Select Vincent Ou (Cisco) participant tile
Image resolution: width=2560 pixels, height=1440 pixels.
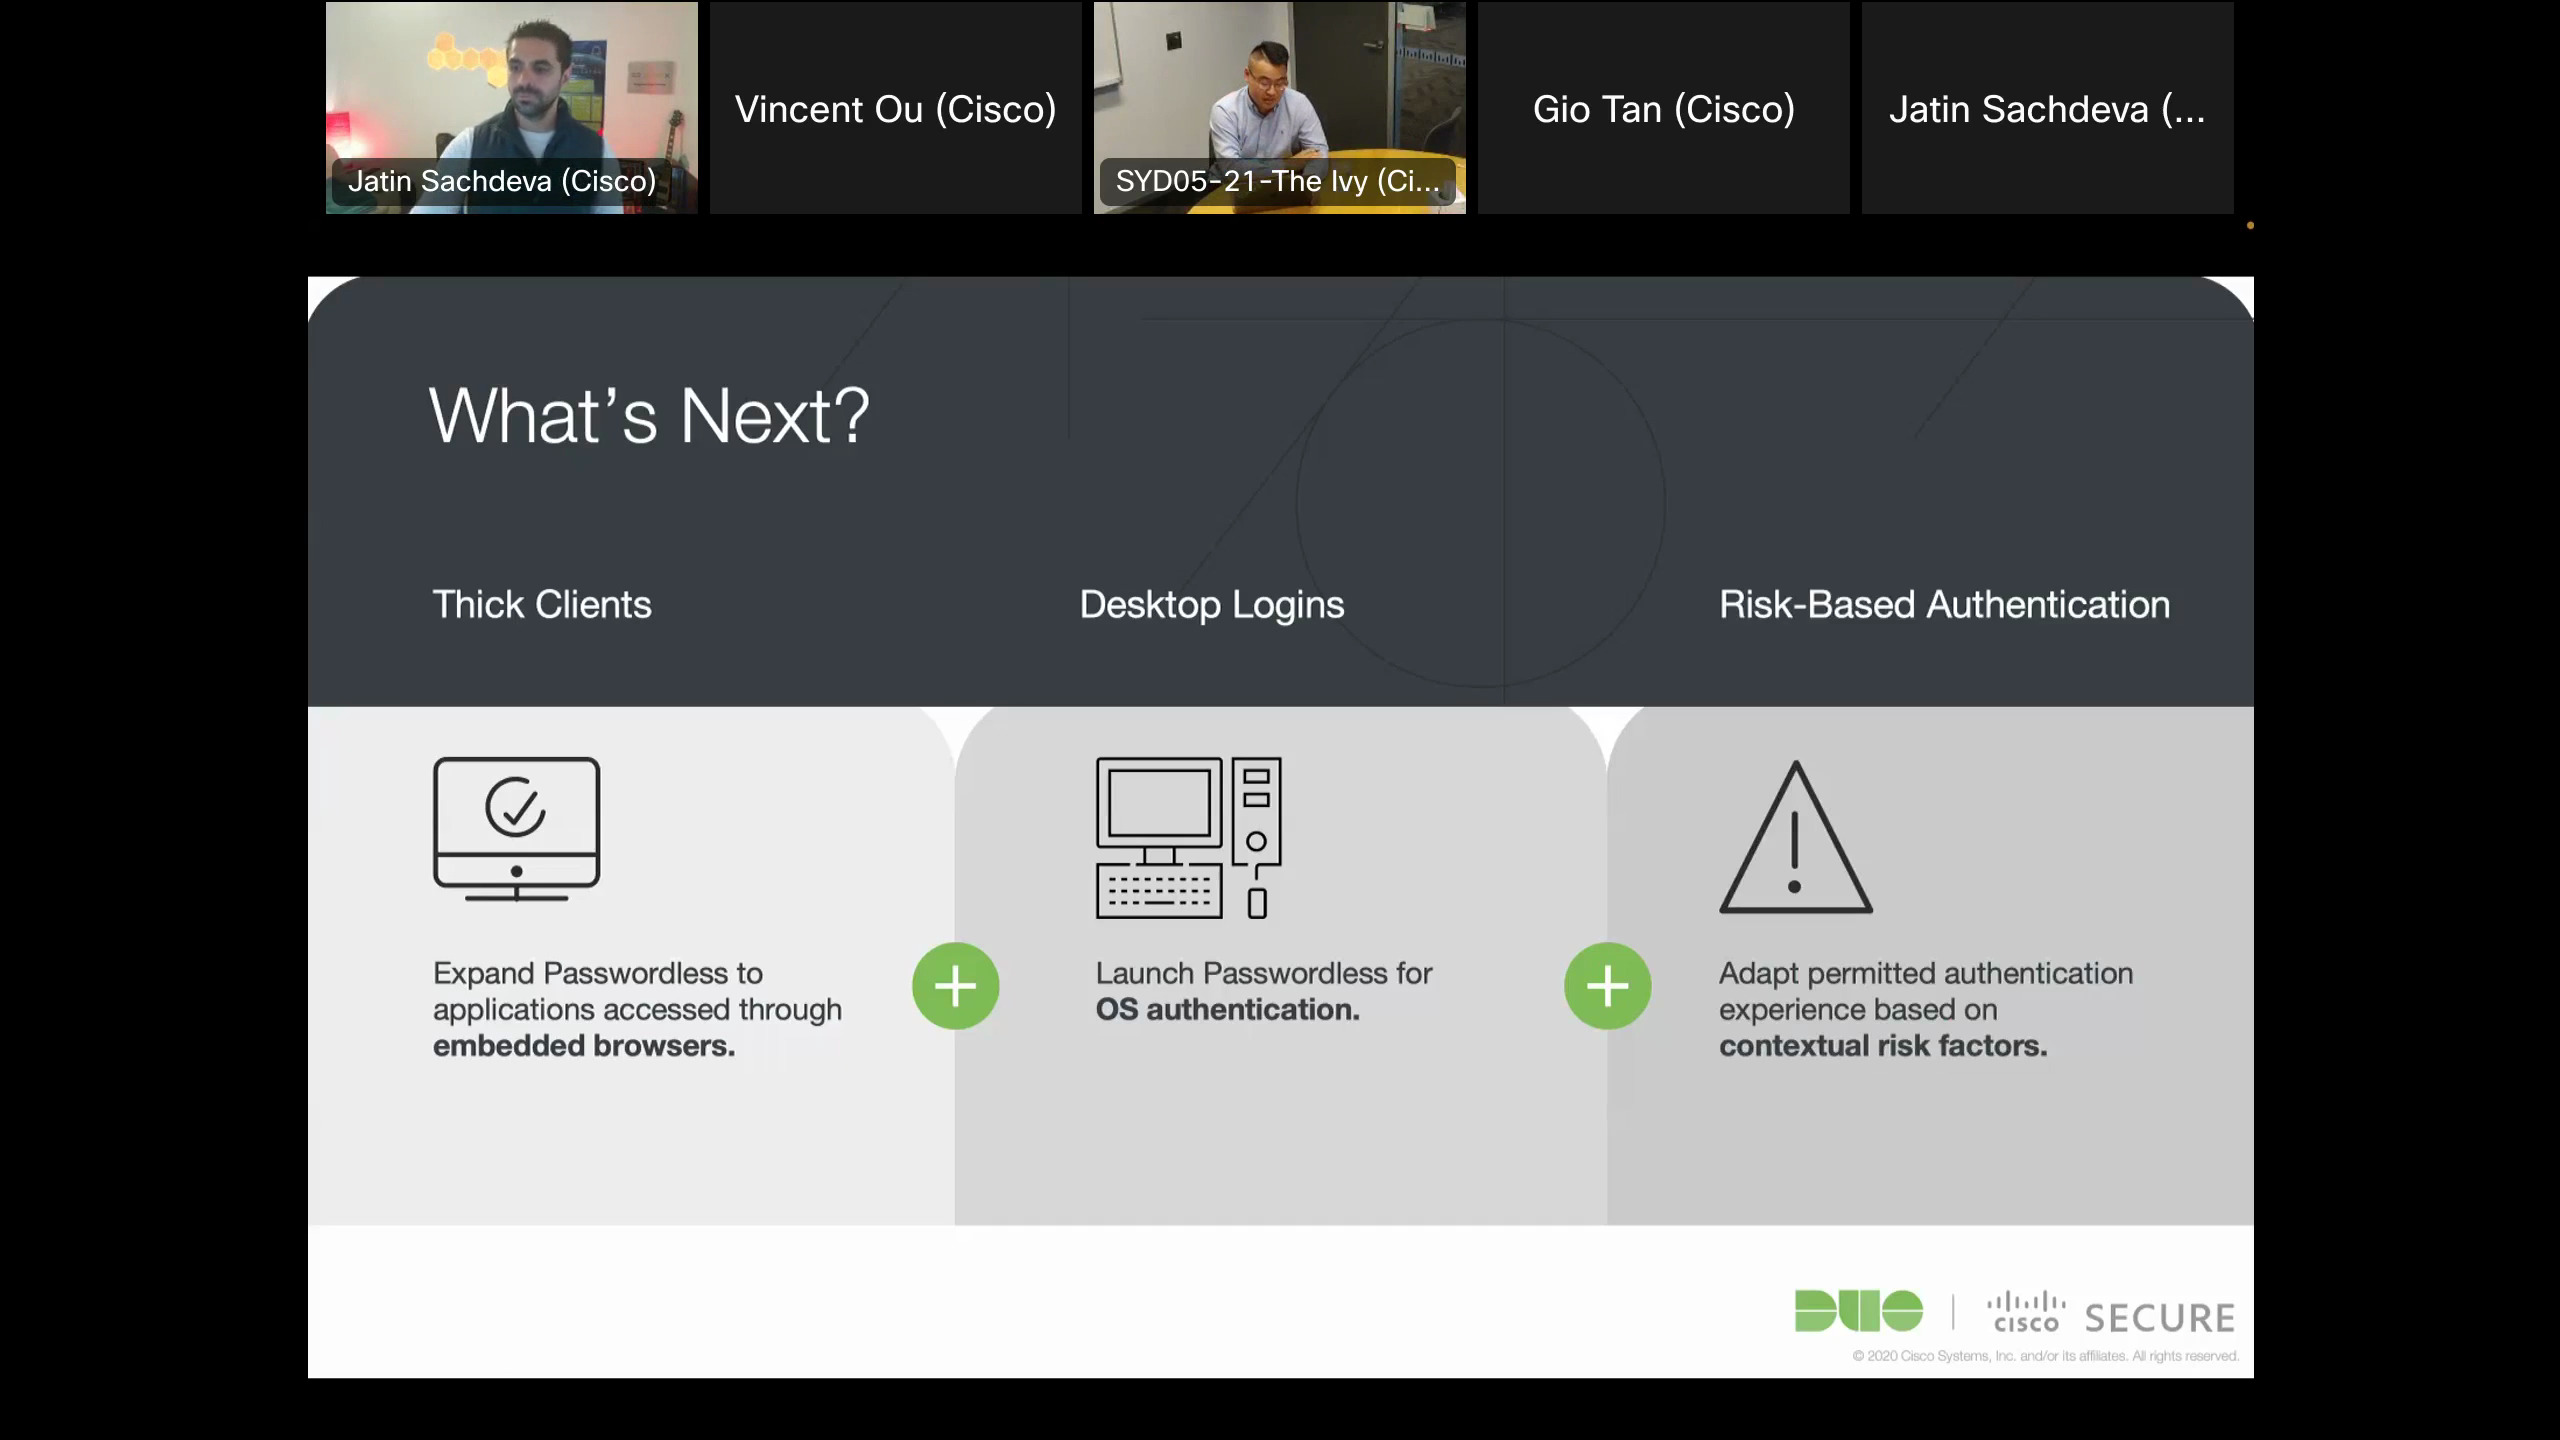click(x=895, y=109)
